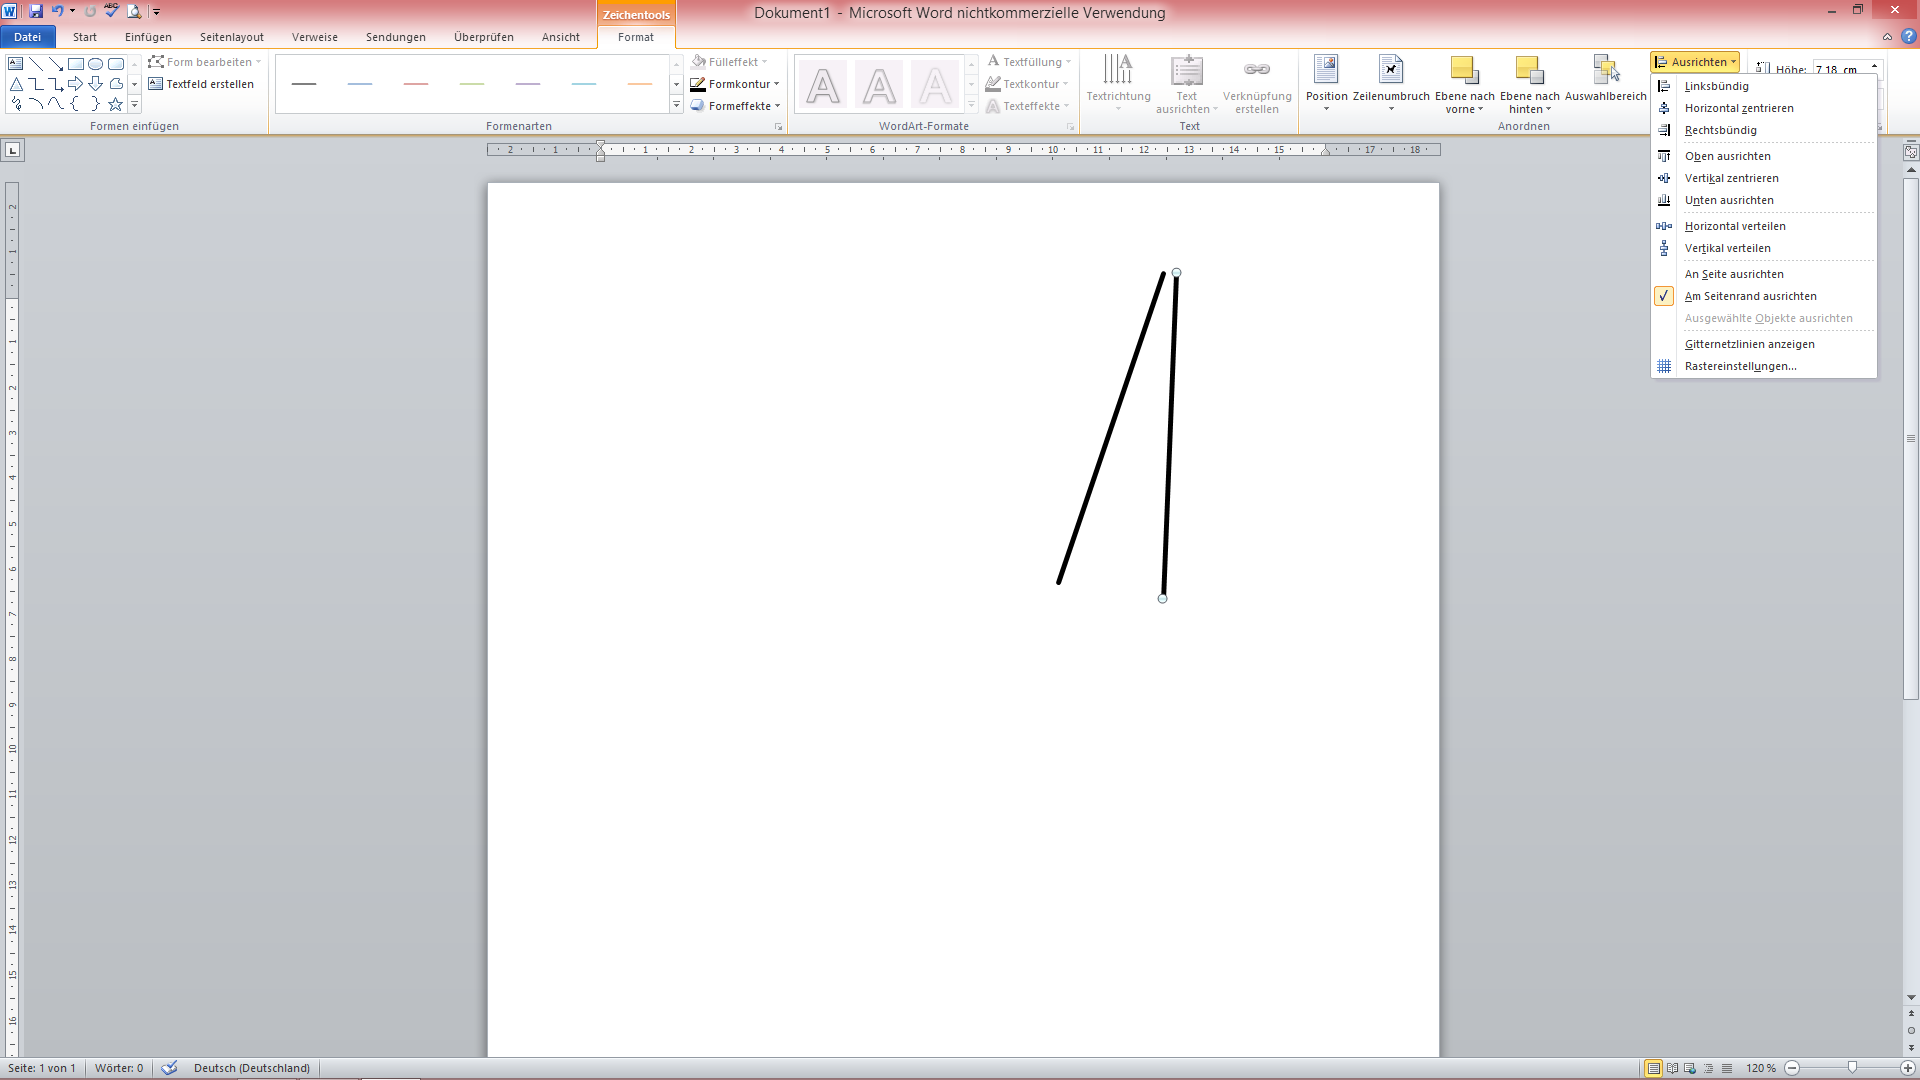Run spelling check from quick access toolbar
Viewport: 1920px width, 1080px height.
[112, 11]
